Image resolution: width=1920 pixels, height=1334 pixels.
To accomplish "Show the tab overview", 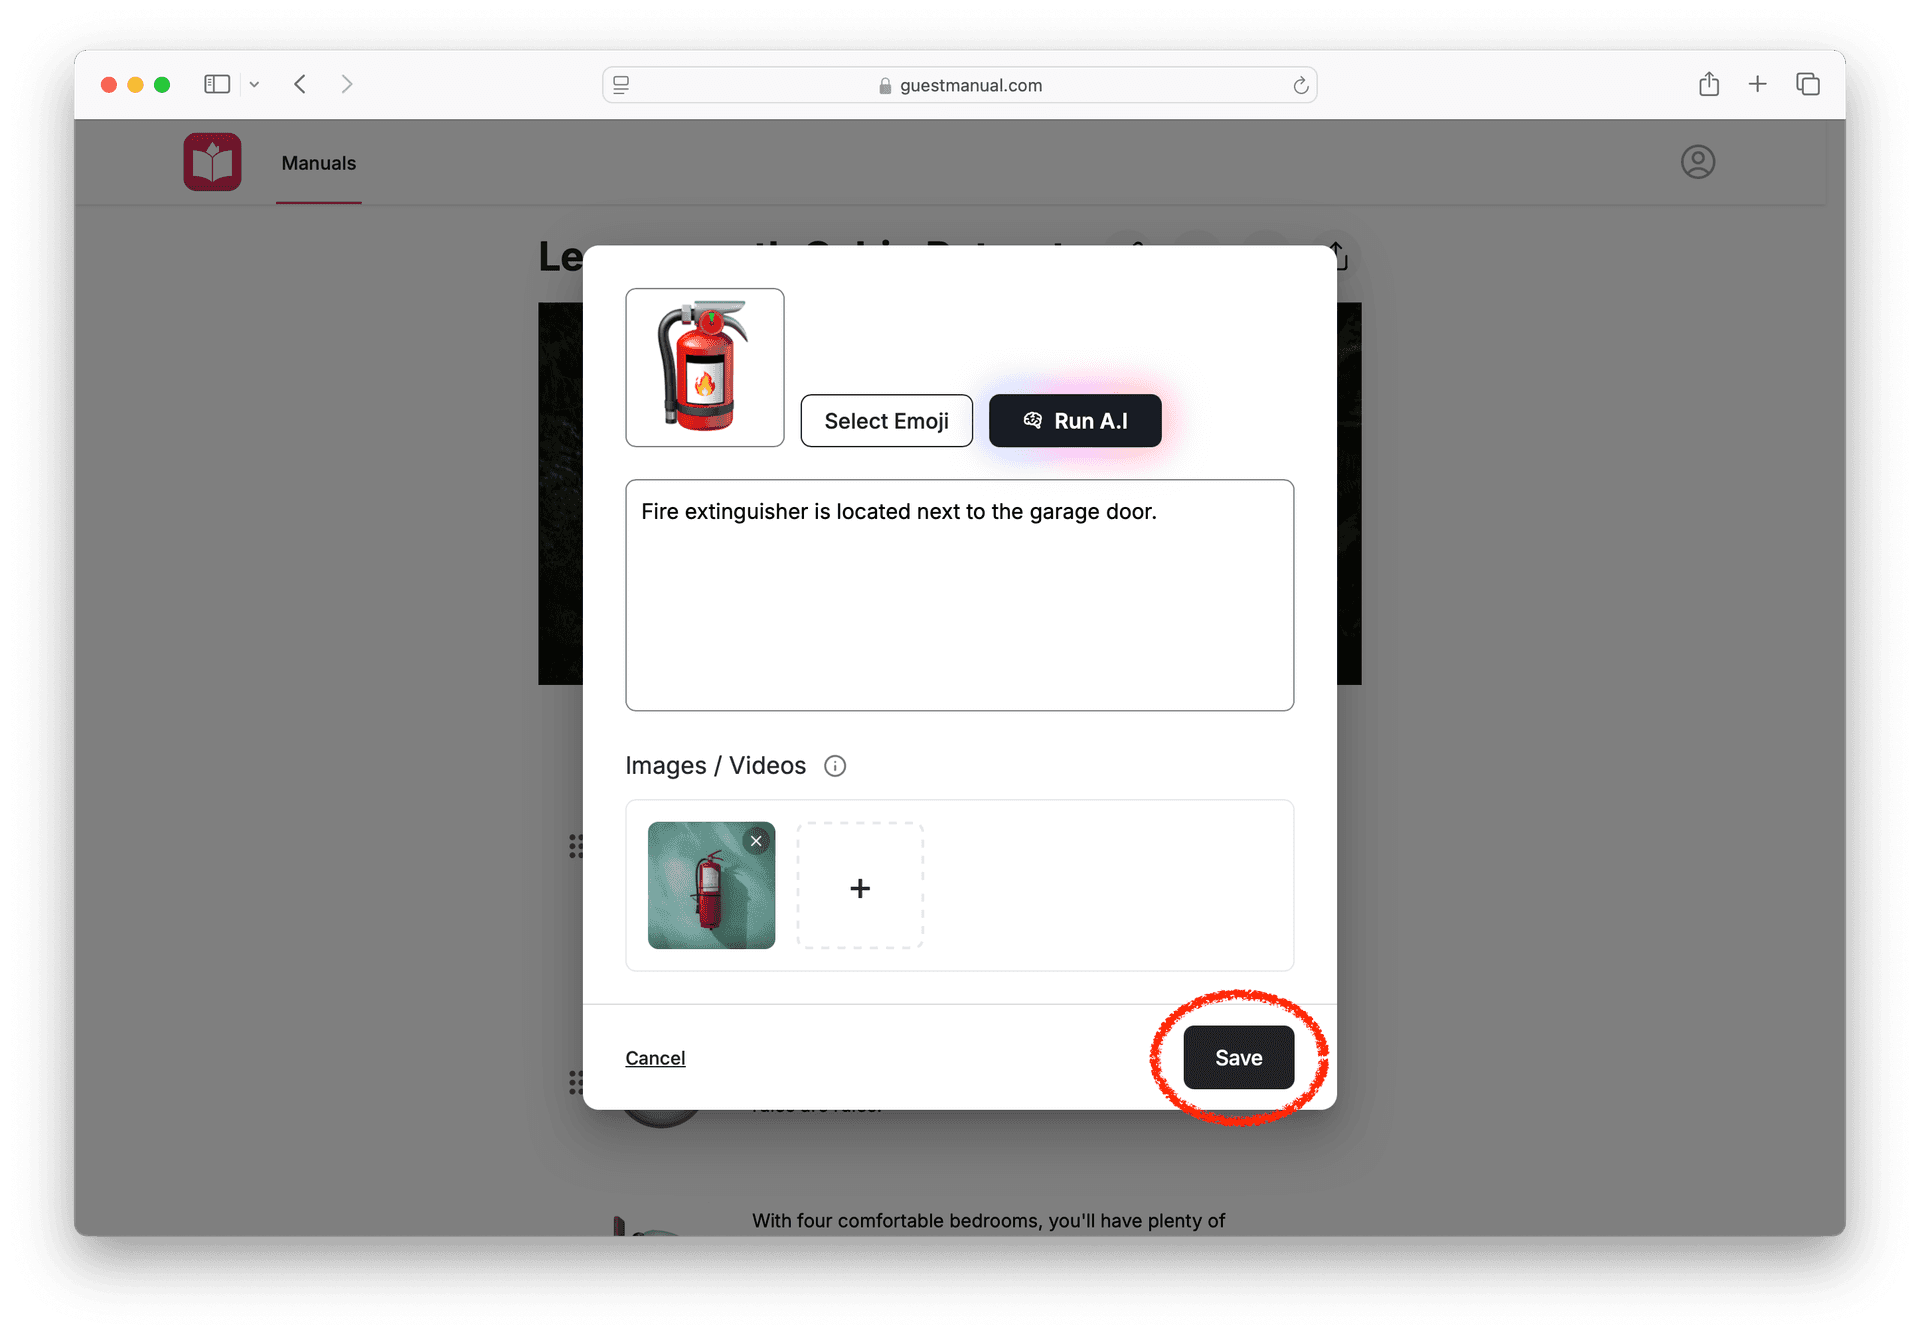I will click(1807, 84).
